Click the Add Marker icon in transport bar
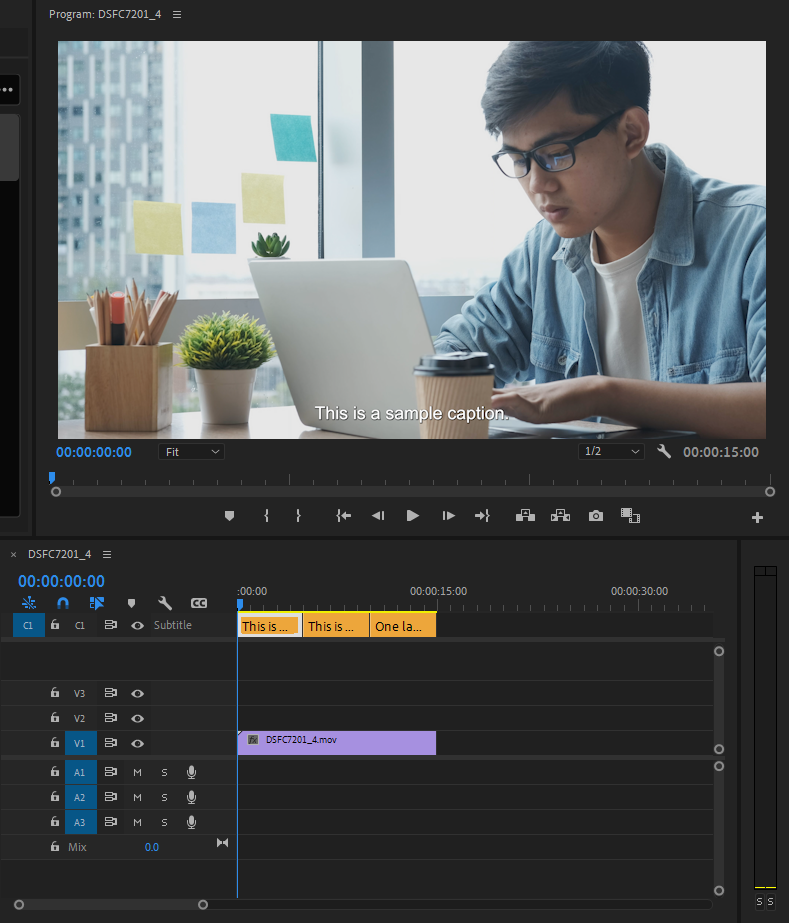The height and width of the screenshot is (923, 789). [x=229, y=516]
